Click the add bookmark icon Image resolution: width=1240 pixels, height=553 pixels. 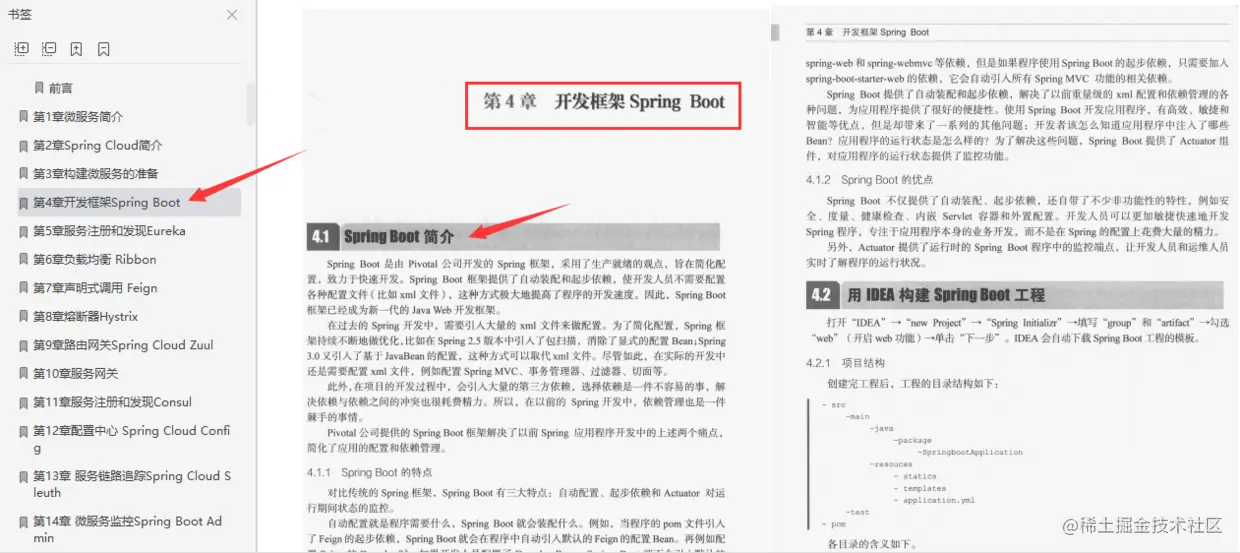[x=76, y=48]
